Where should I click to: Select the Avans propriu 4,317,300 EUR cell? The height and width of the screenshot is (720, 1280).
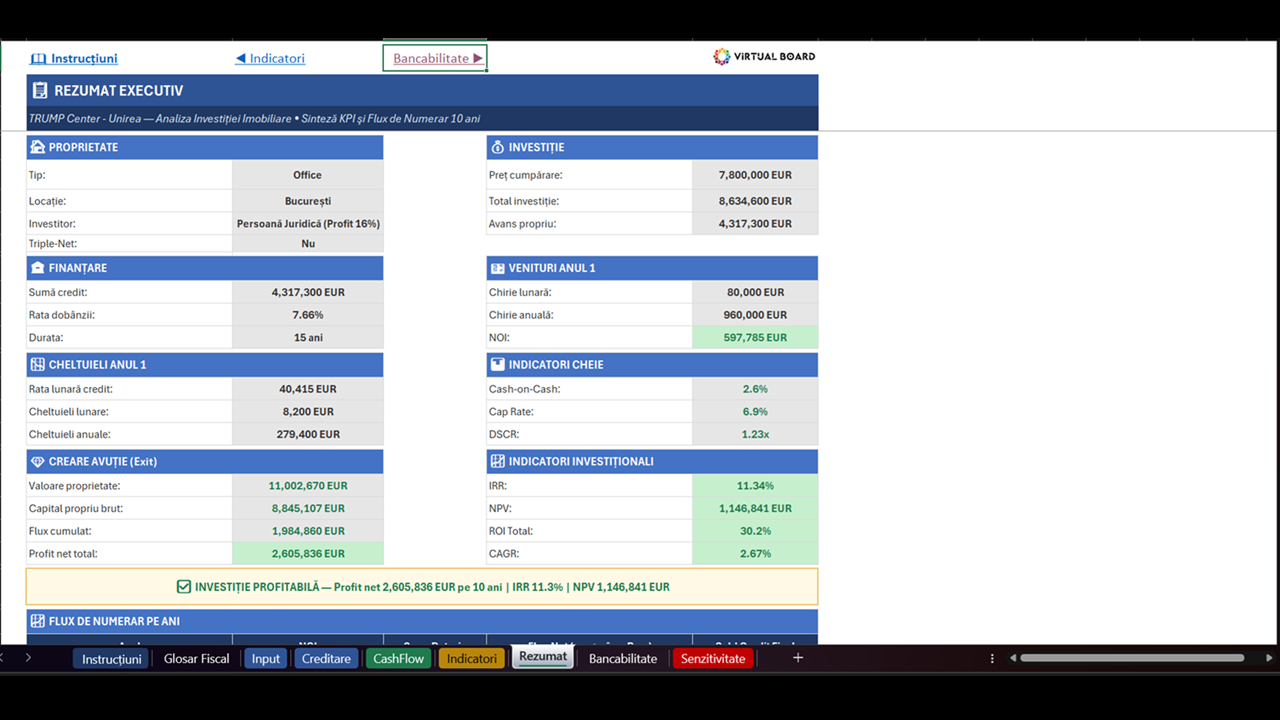[755, 224]
